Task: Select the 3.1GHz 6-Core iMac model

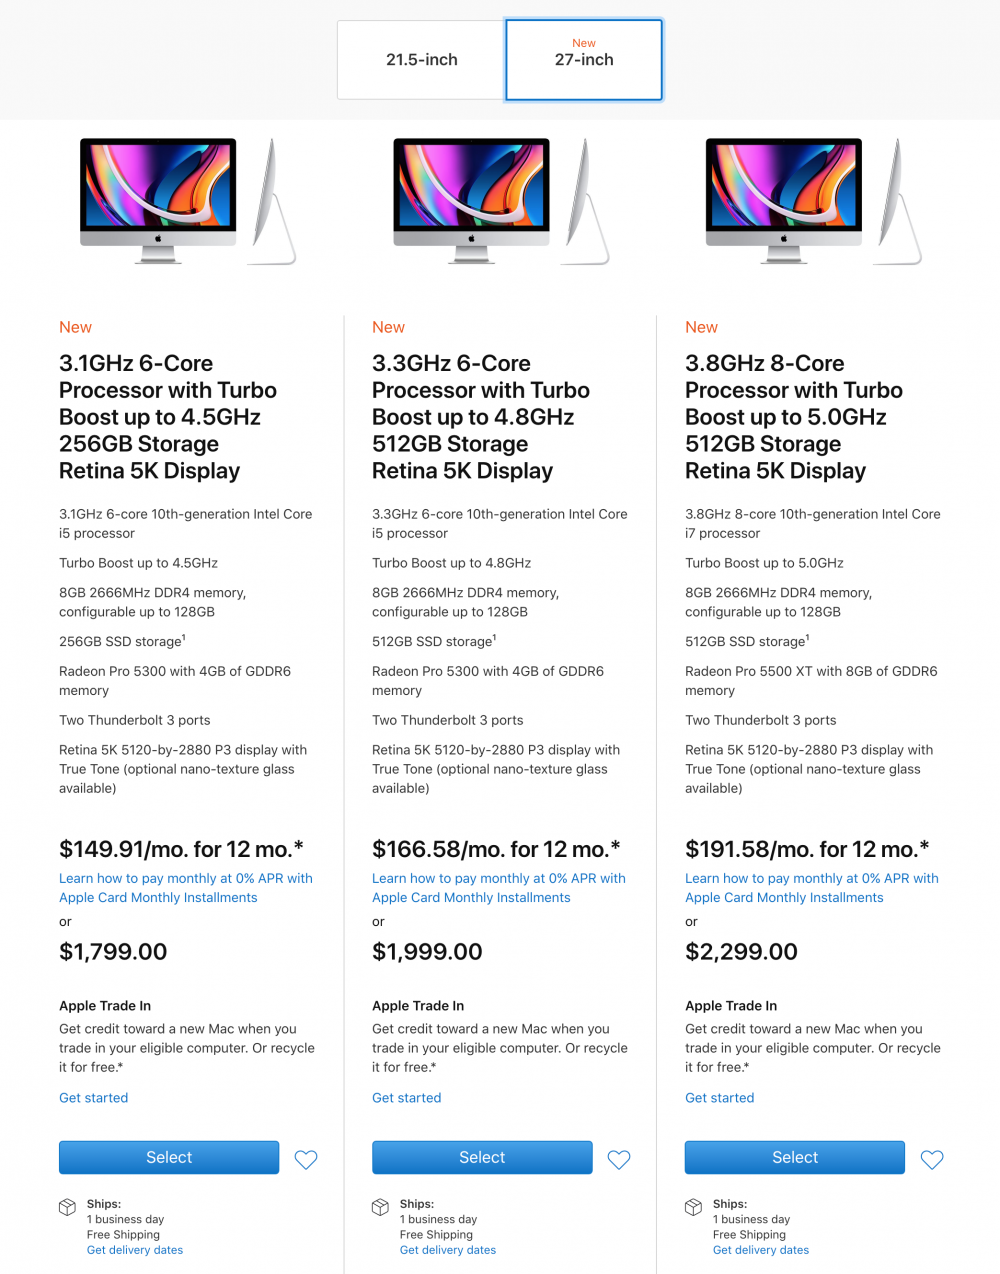Action: click(x=168, y=1157)
